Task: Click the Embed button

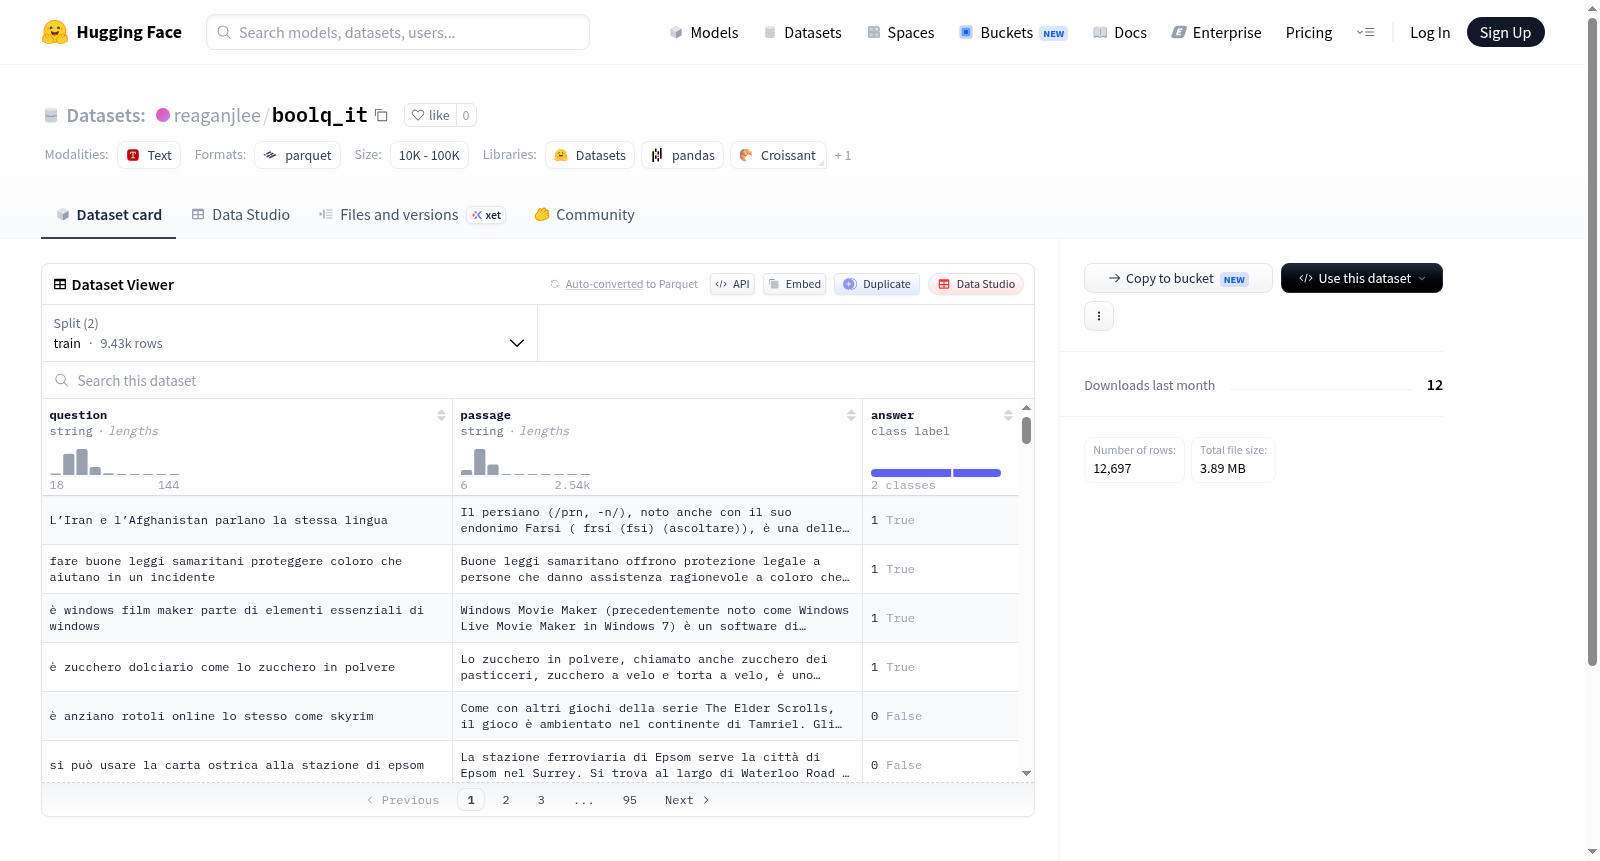Action: coord(794,284)
